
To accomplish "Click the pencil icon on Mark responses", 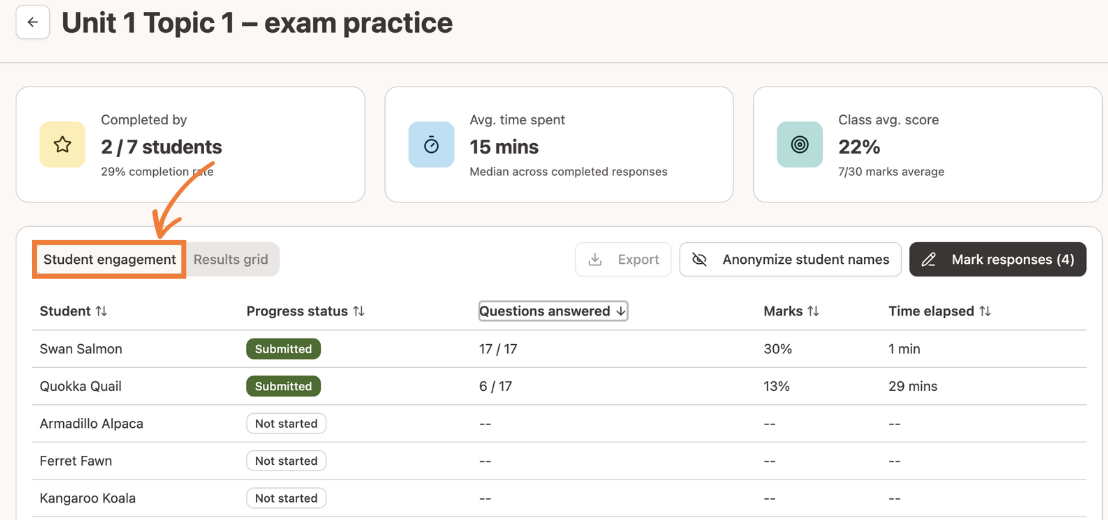I will point(929,260).
